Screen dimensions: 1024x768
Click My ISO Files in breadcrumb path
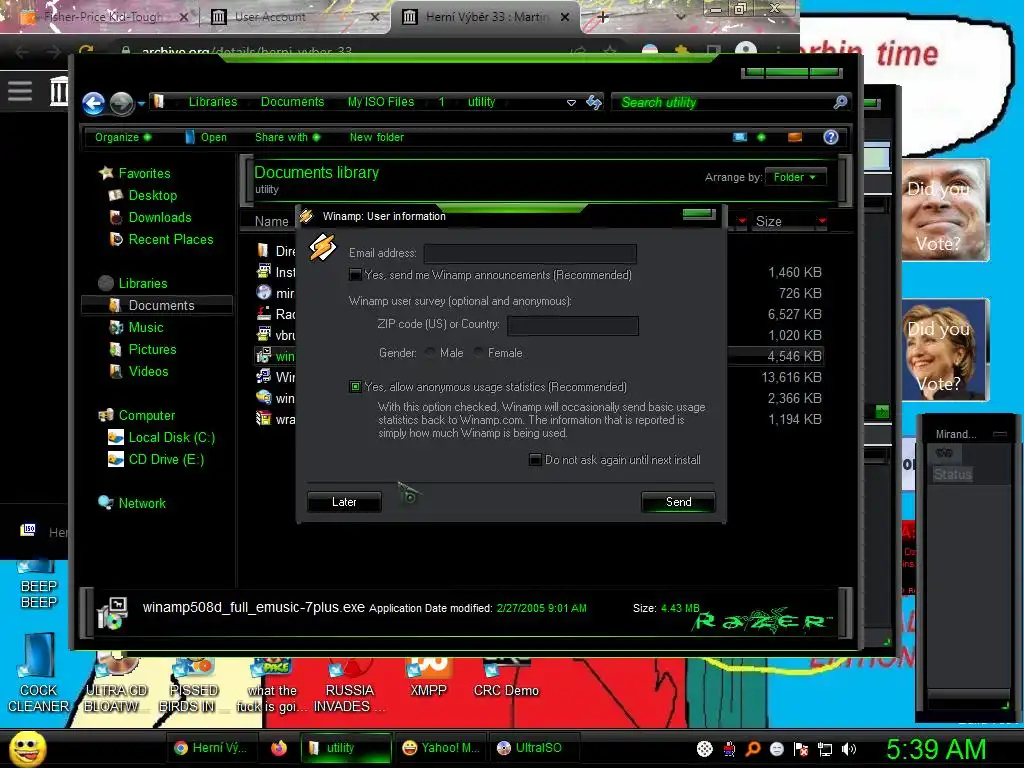[381, 102]
